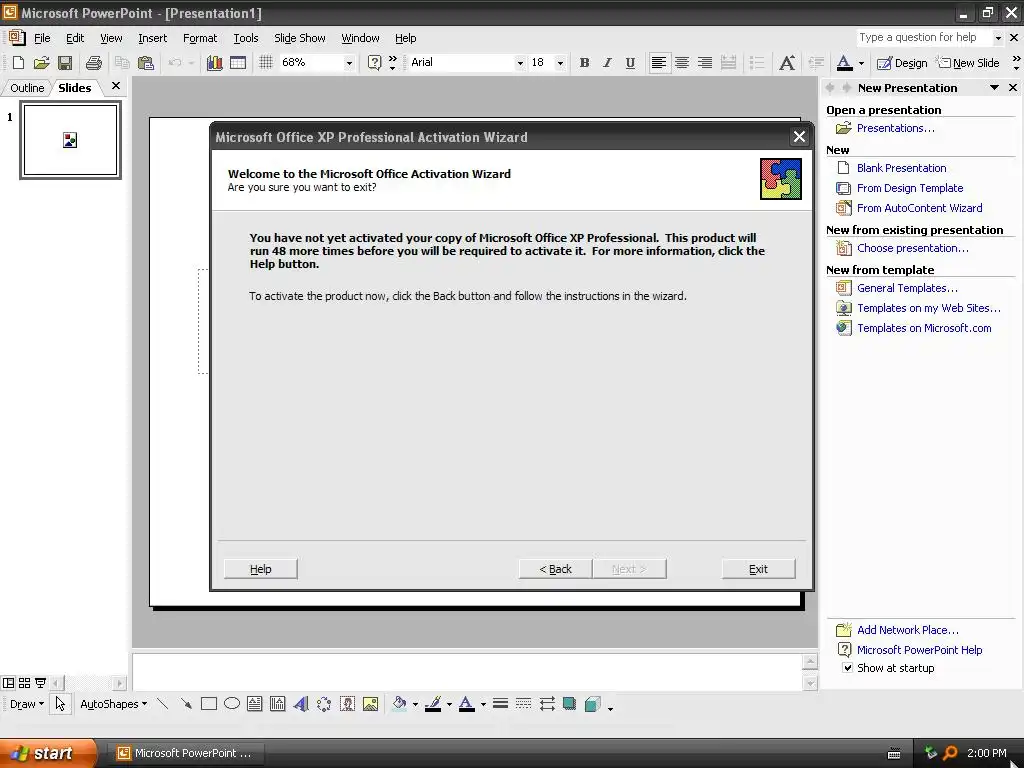Switch to Slide Sorter View button

(x=24, y=683)
